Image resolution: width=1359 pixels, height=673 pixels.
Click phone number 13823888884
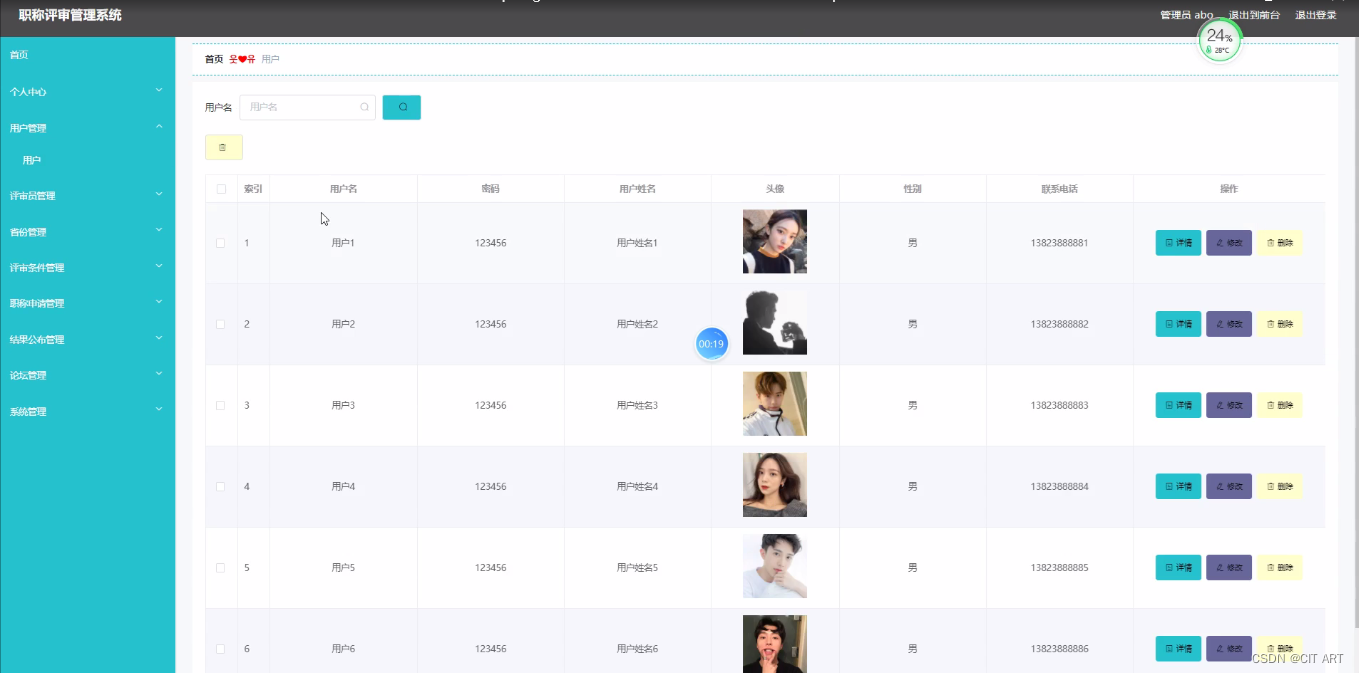(1059, 486)
